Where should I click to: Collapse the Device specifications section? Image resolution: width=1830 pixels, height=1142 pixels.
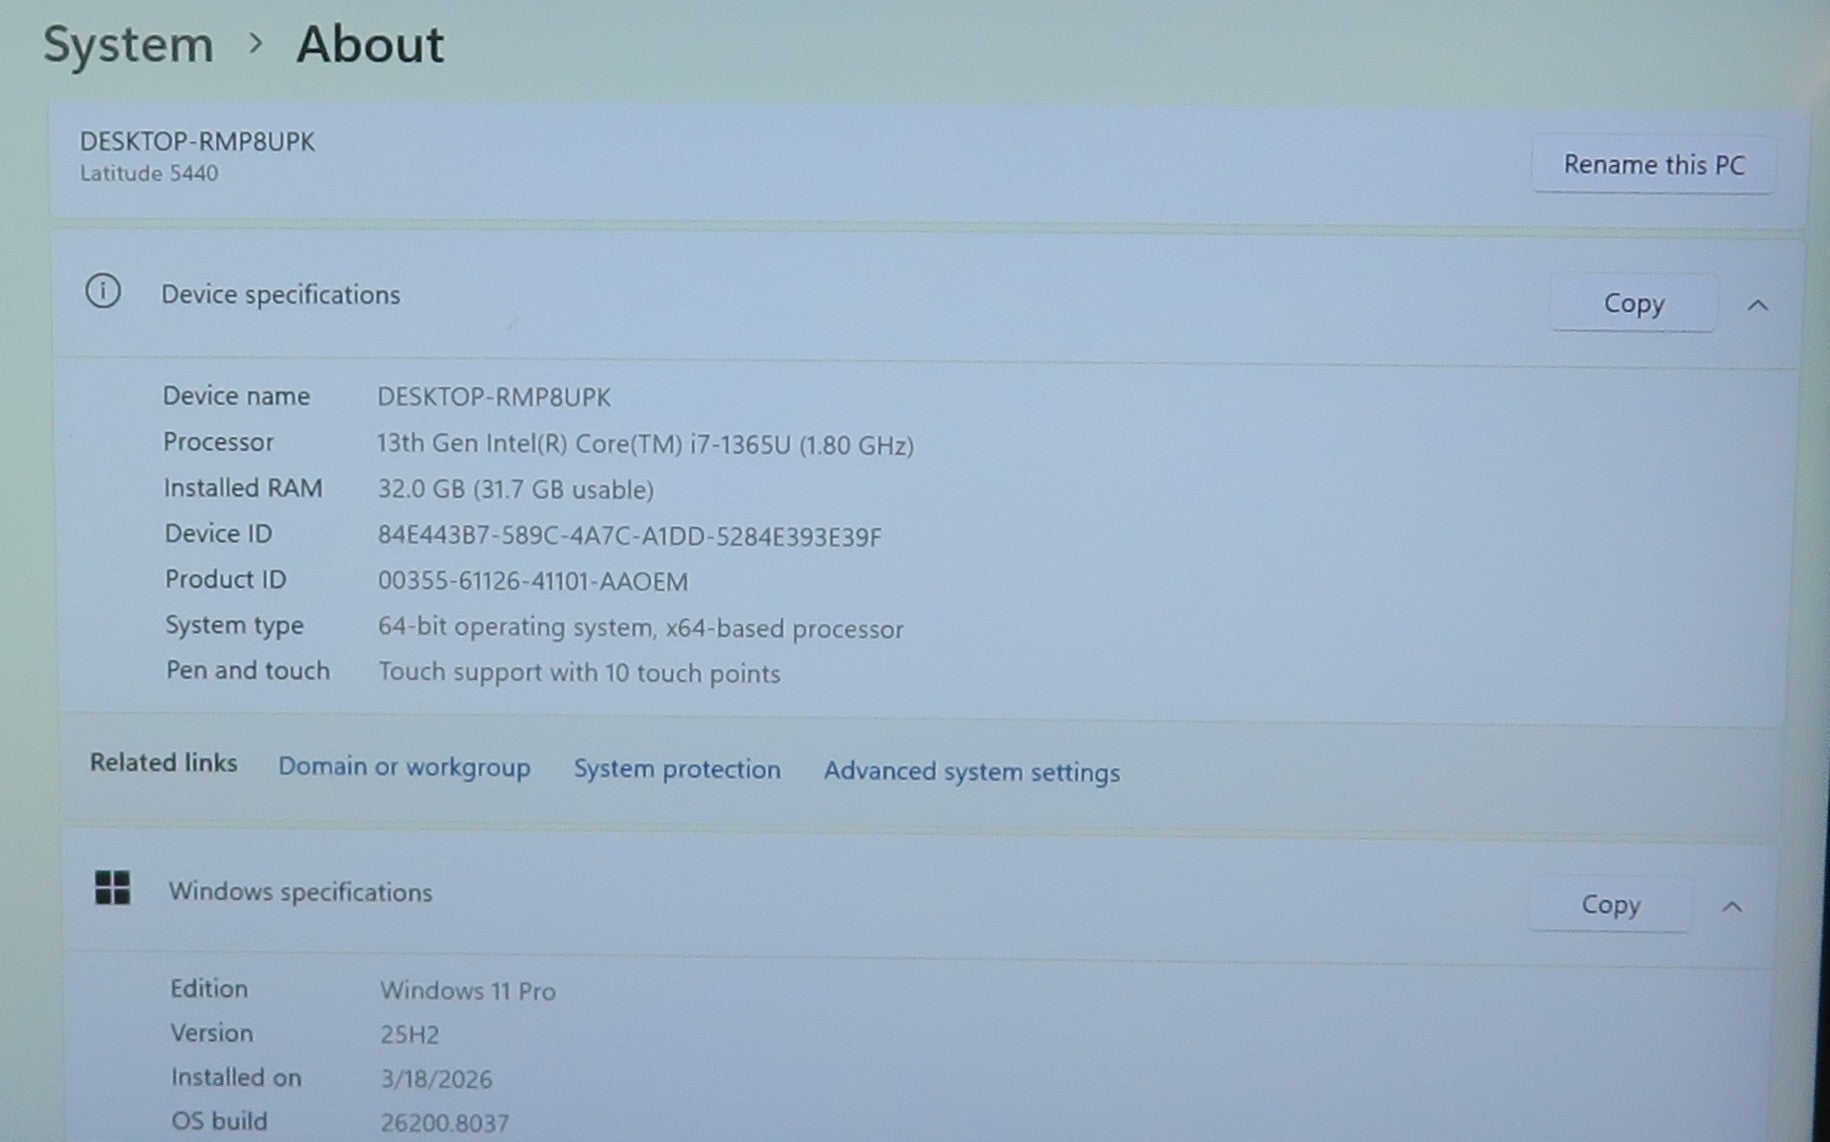point(1757,305)
